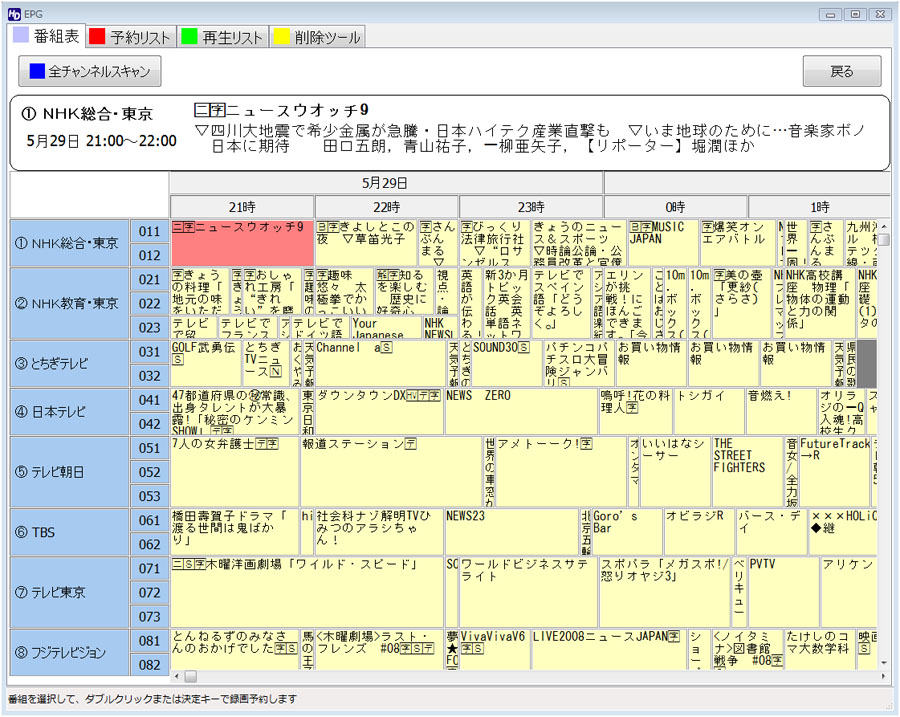Select the 7人の女弁護士 program
Viewport: 900px width, 717px height.
click(235, 472)
